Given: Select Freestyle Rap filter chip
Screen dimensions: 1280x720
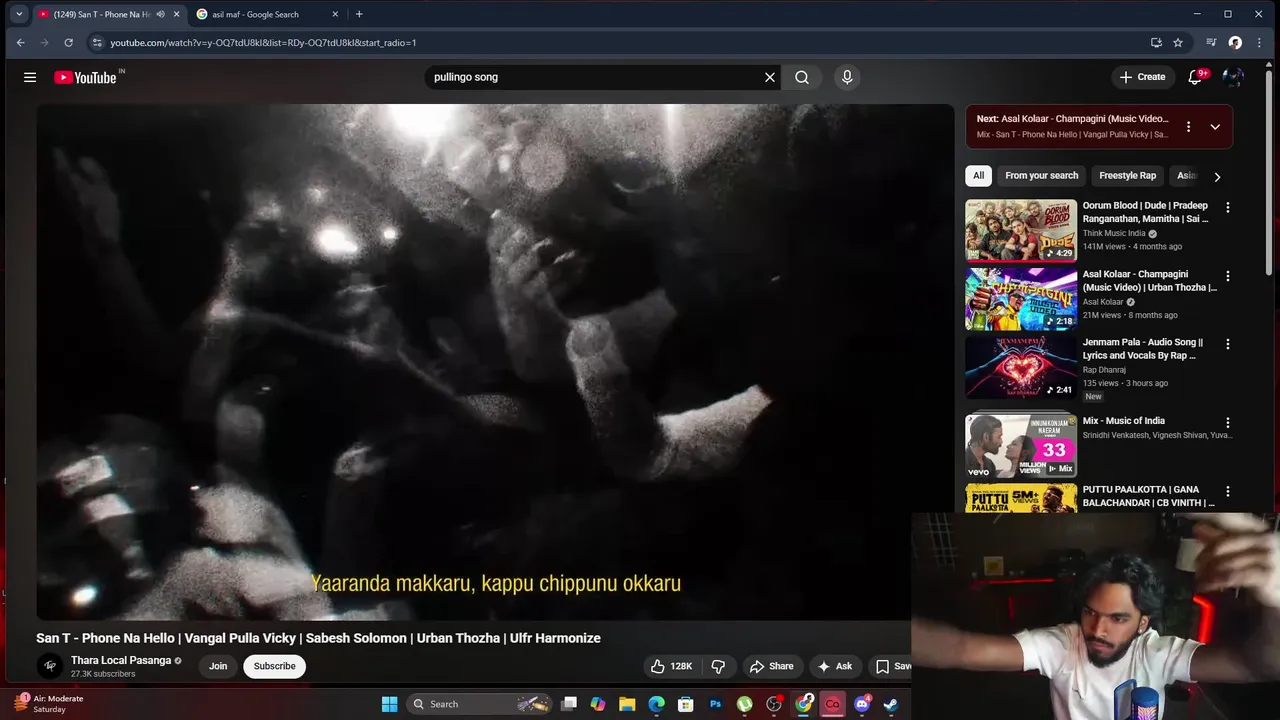Looking at the screenshot, I should click(x=1127, y=176).
